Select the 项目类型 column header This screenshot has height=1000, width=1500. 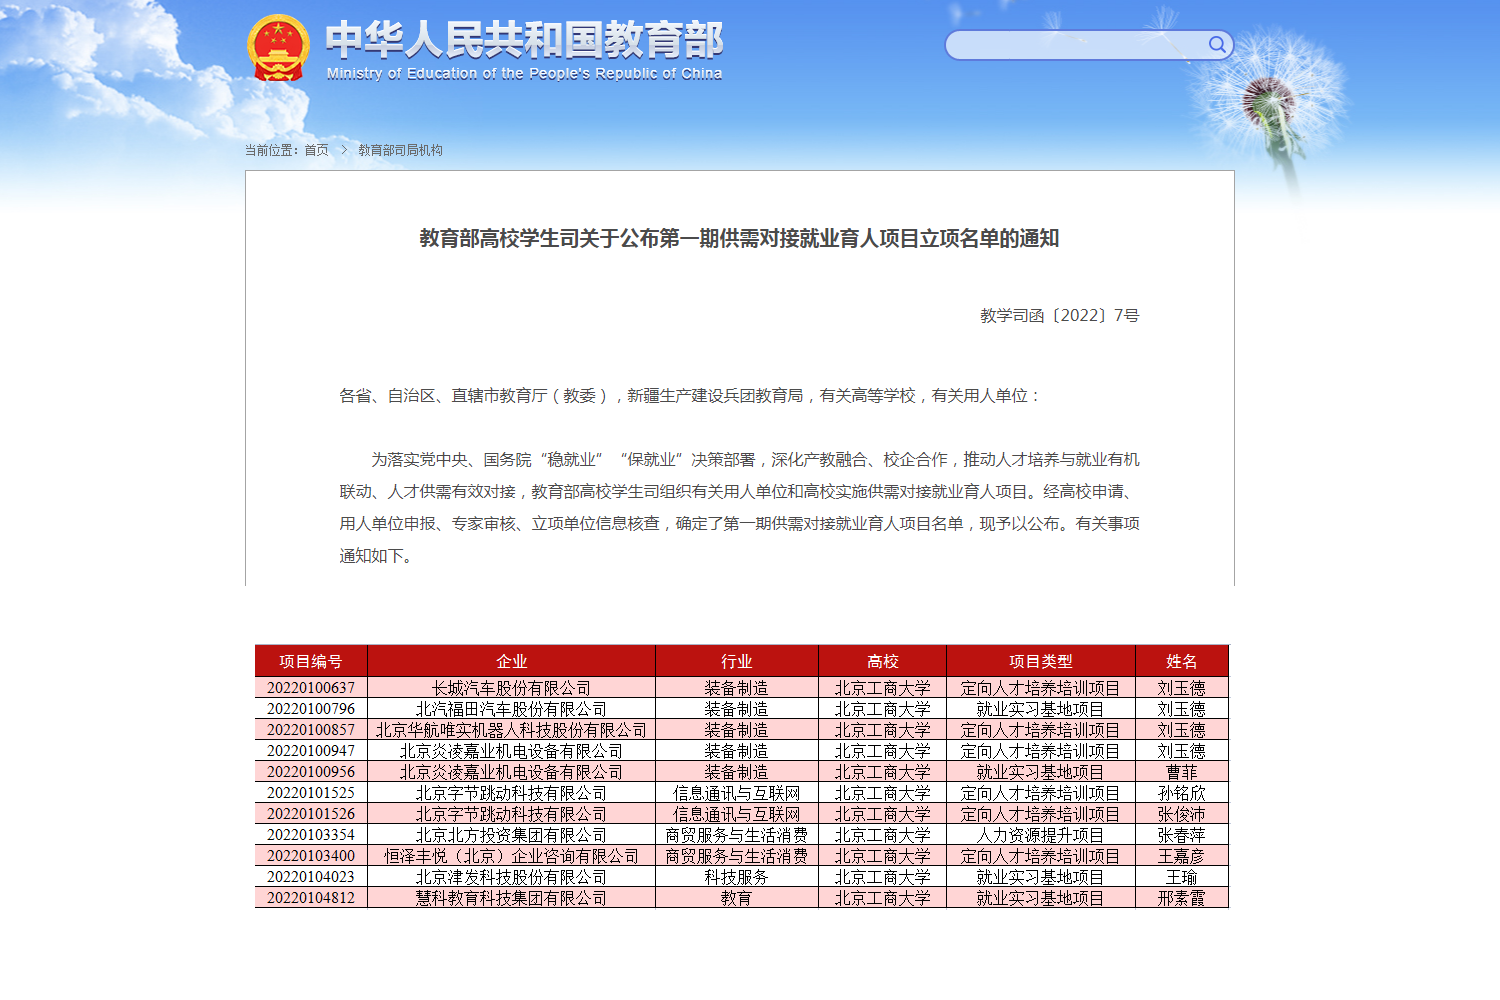1040,661
